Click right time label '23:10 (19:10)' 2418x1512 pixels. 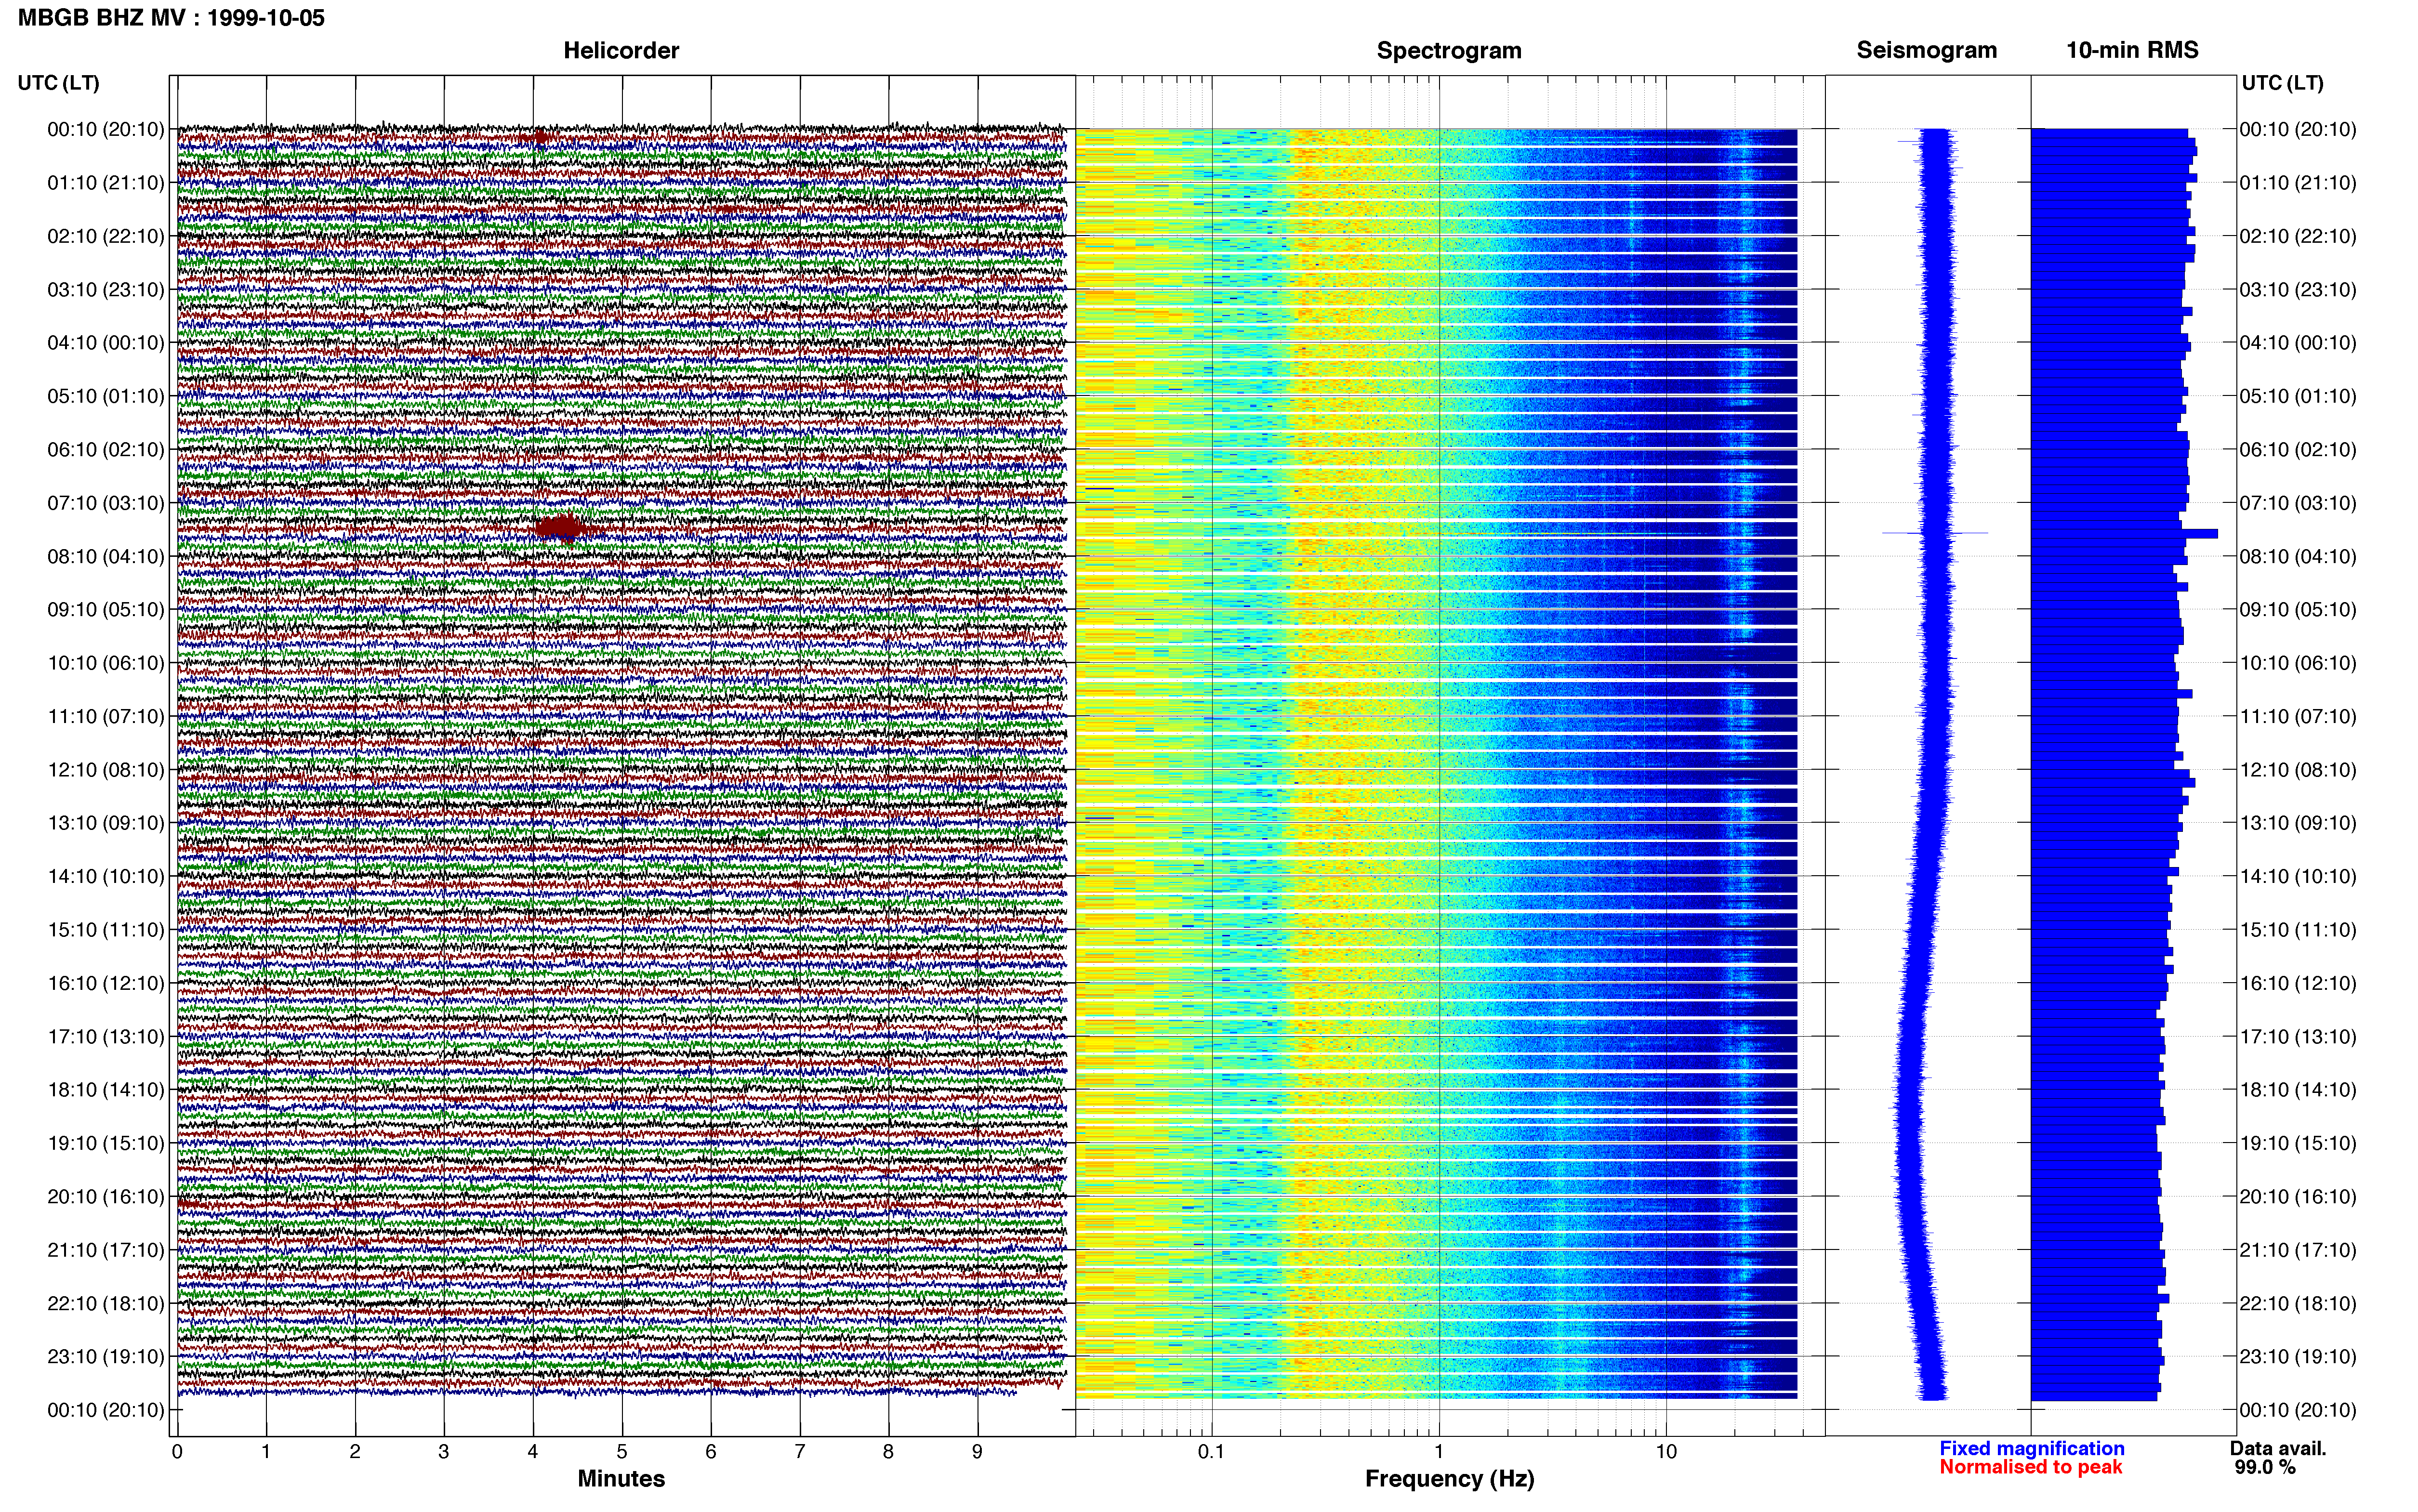(2298, 1357)
